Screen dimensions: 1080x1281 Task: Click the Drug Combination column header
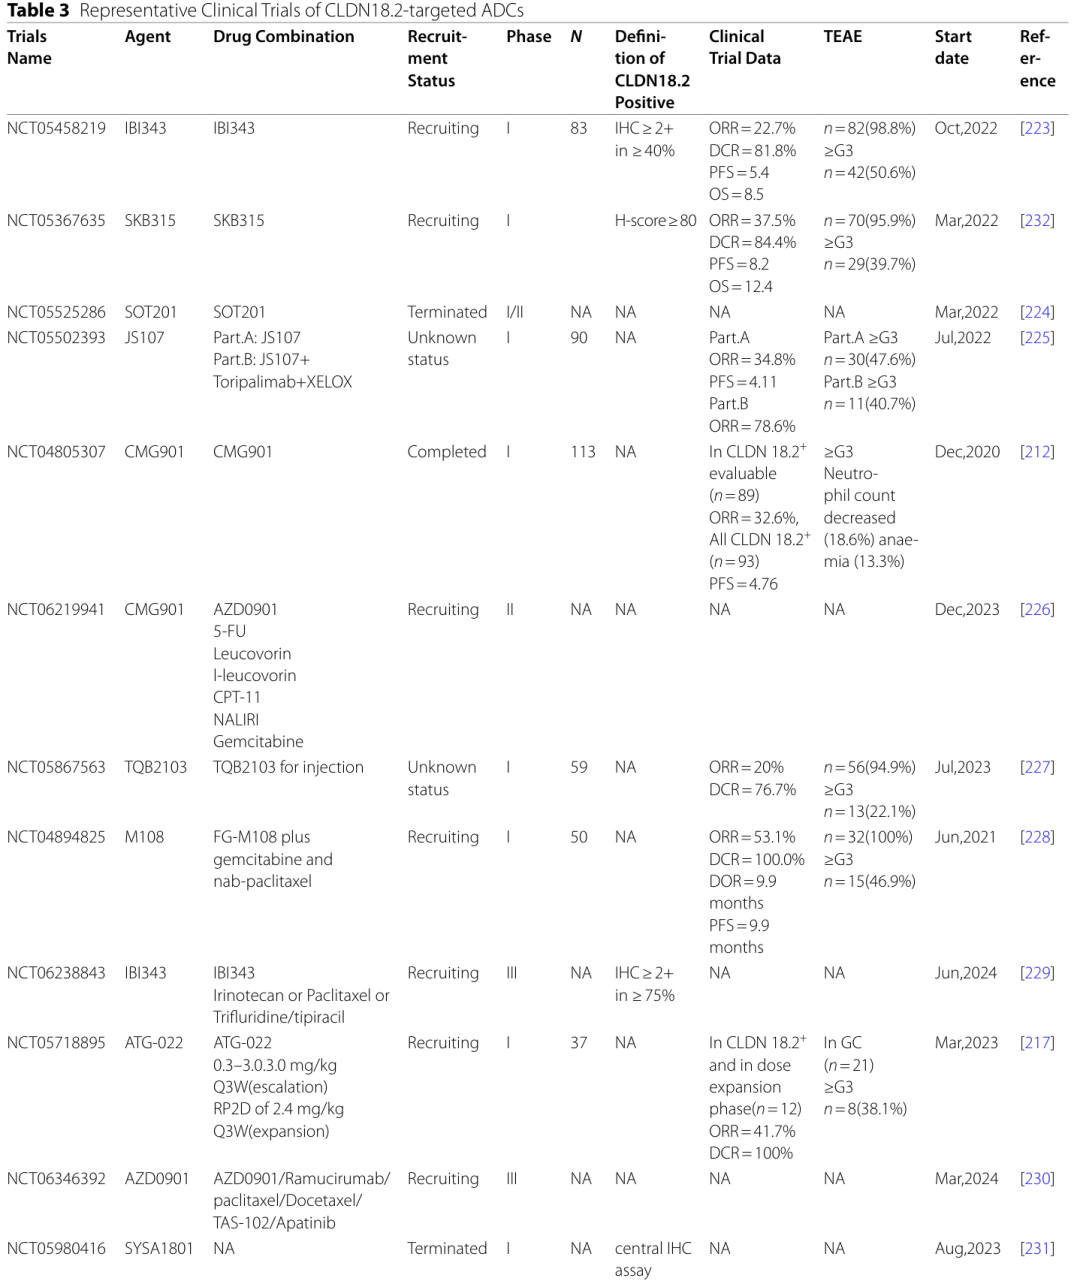click(x=284, y=37)
